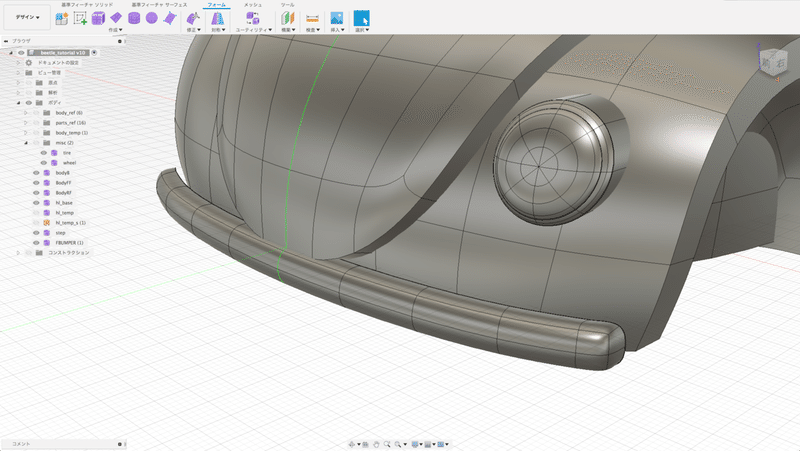Open the 対称 symmetry menu
This screenshot has height=451, width=800.
[216, 30]
